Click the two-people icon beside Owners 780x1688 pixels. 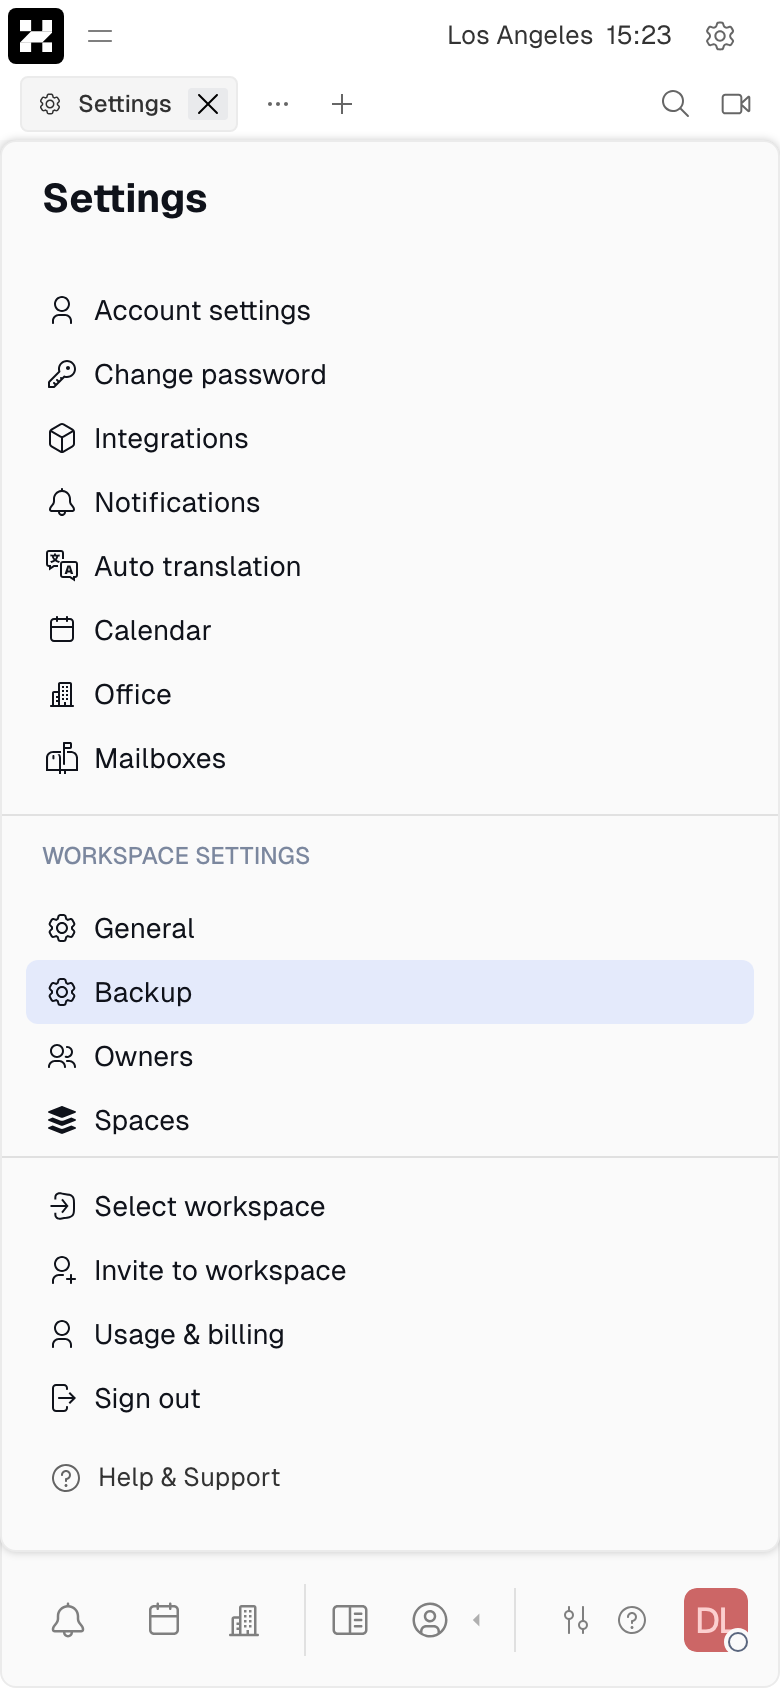62,1056
